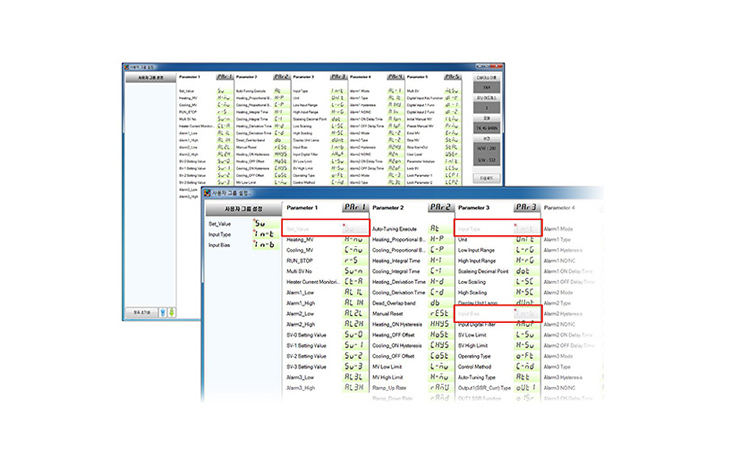Click the lowest button in back window's right panel
This screenshot has width=750, height=457.
tap(486, 178)
